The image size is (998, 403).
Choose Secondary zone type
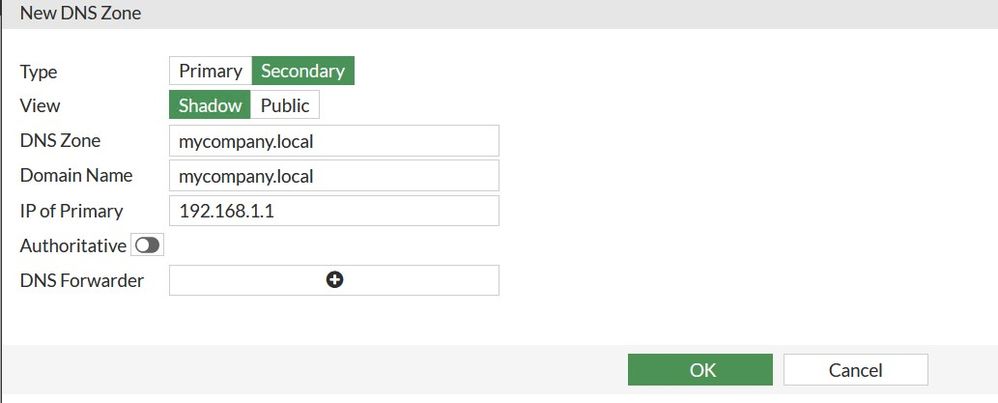302,71
